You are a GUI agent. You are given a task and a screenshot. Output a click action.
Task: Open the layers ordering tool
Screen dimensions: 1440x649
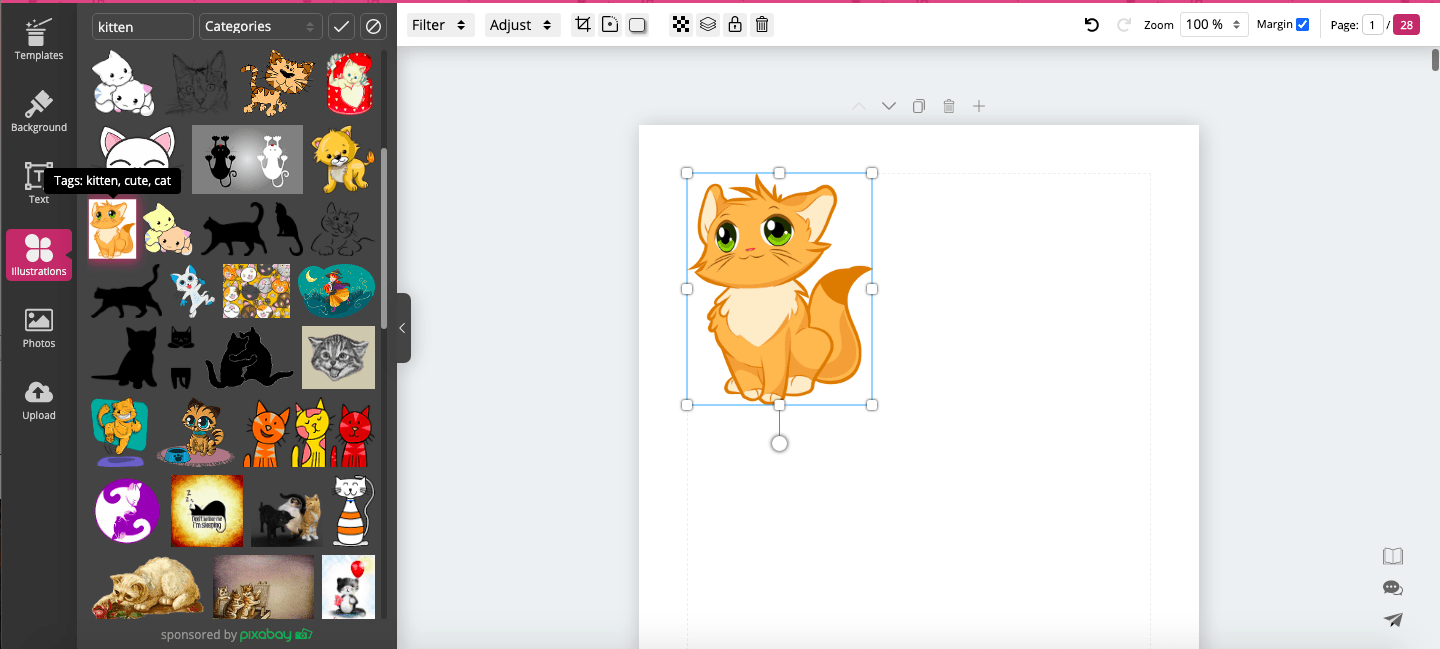click(708, 24)
